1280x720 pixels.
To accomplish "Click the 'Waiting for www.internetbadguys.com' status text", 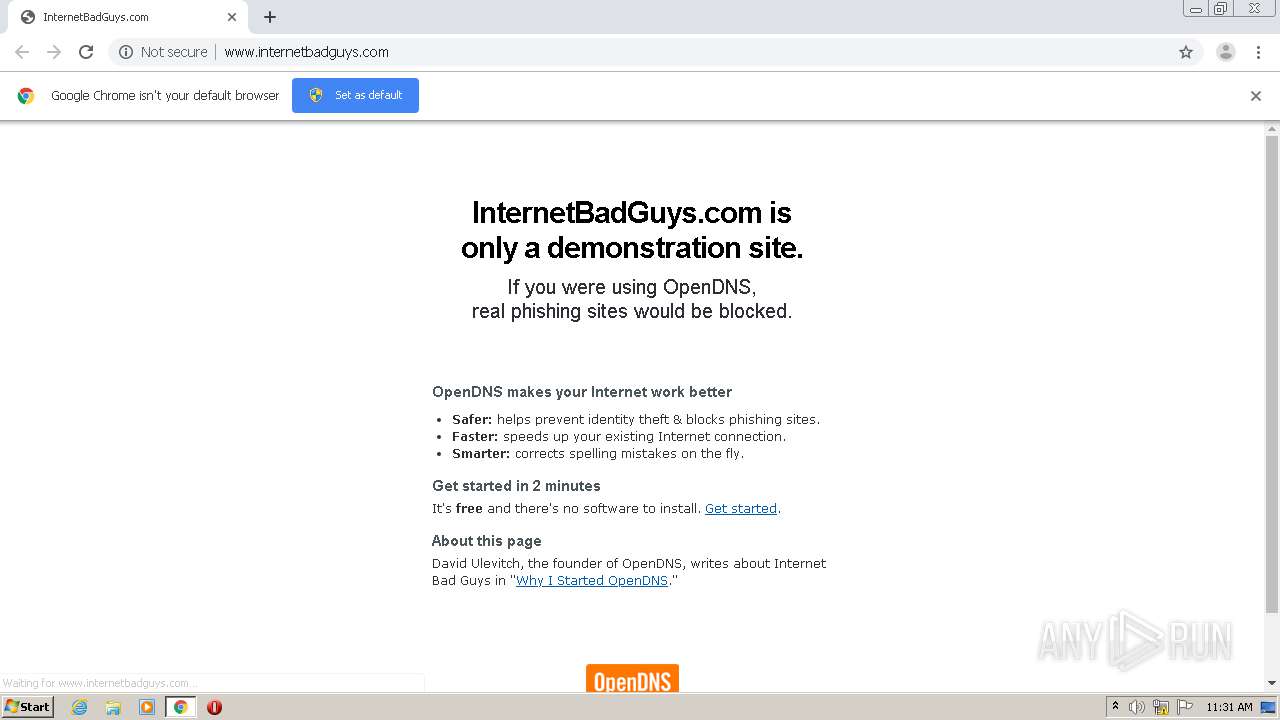I will coord(100,683).
